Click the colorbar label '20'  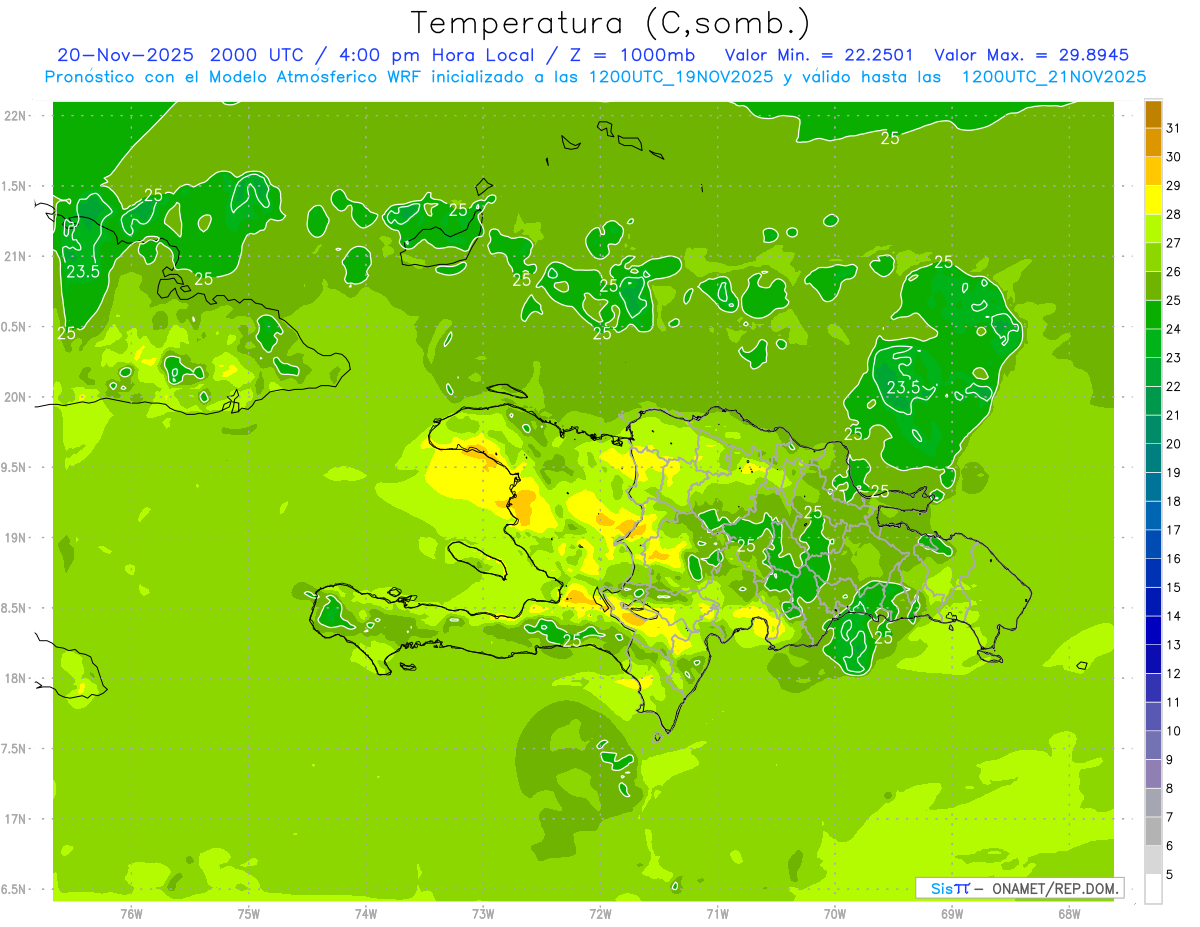pos(1174,444)
